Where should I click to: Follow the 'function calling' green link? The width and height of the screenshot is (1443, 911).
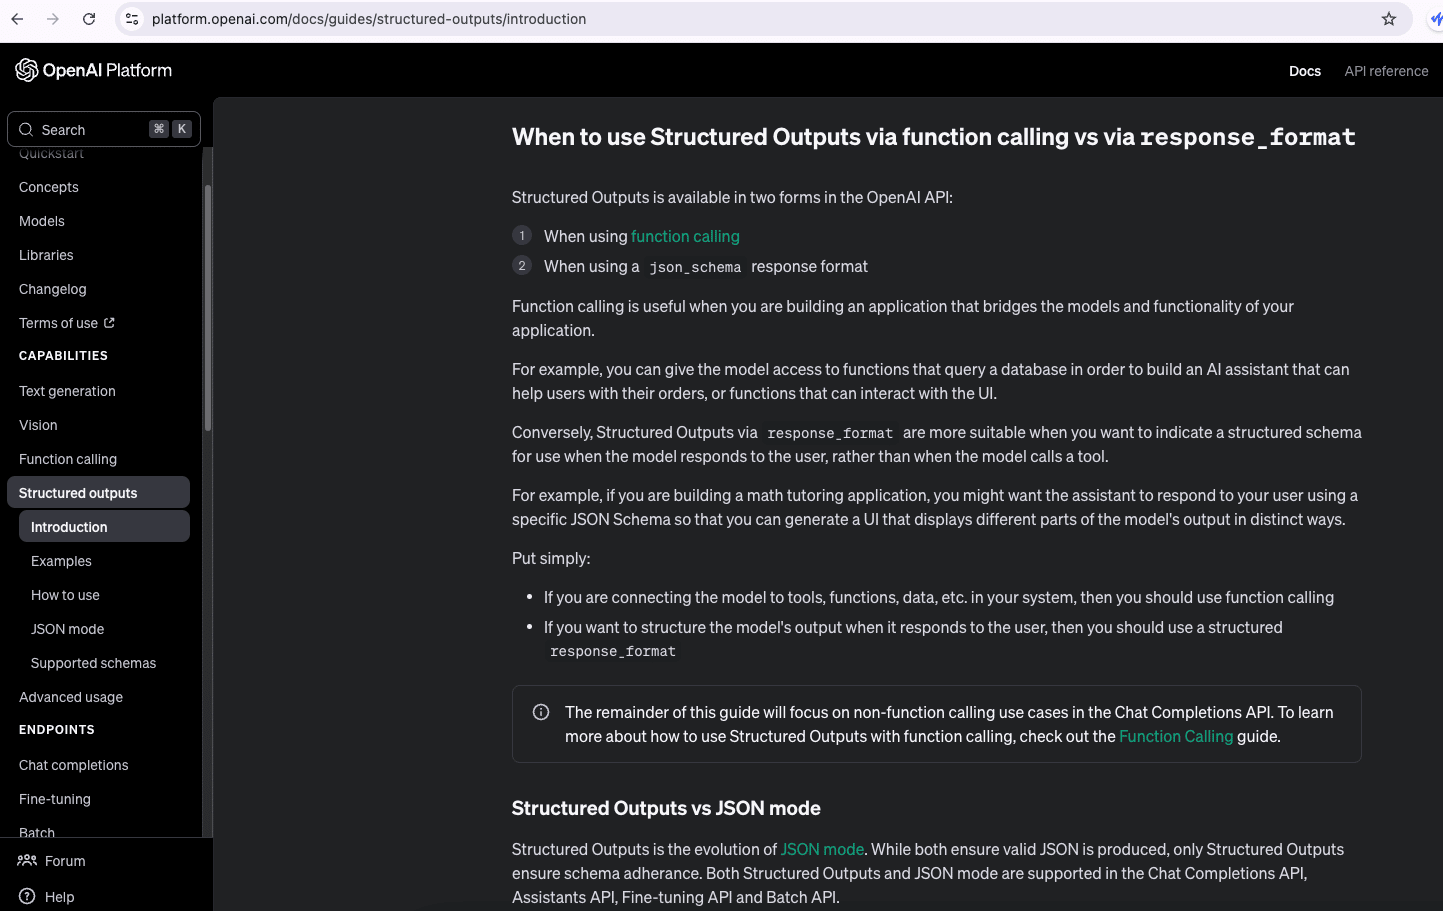685,236
